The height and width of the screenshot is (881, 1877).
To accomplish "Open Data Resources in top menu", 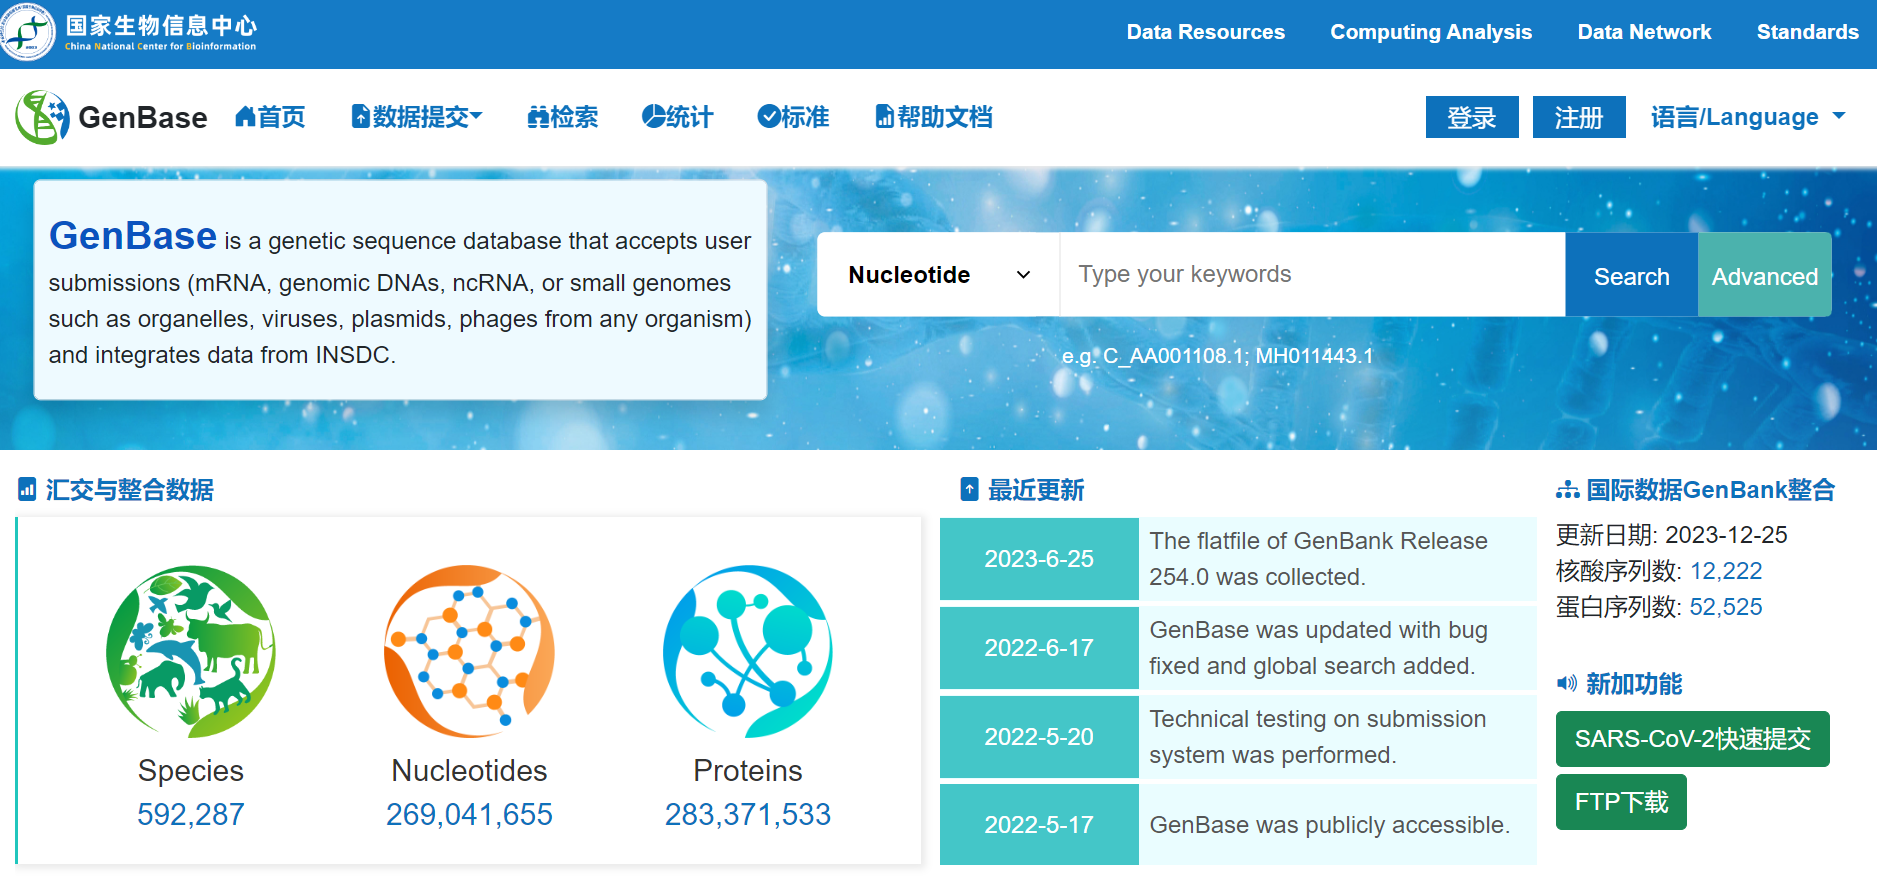I will click(x=1205, y=32).
